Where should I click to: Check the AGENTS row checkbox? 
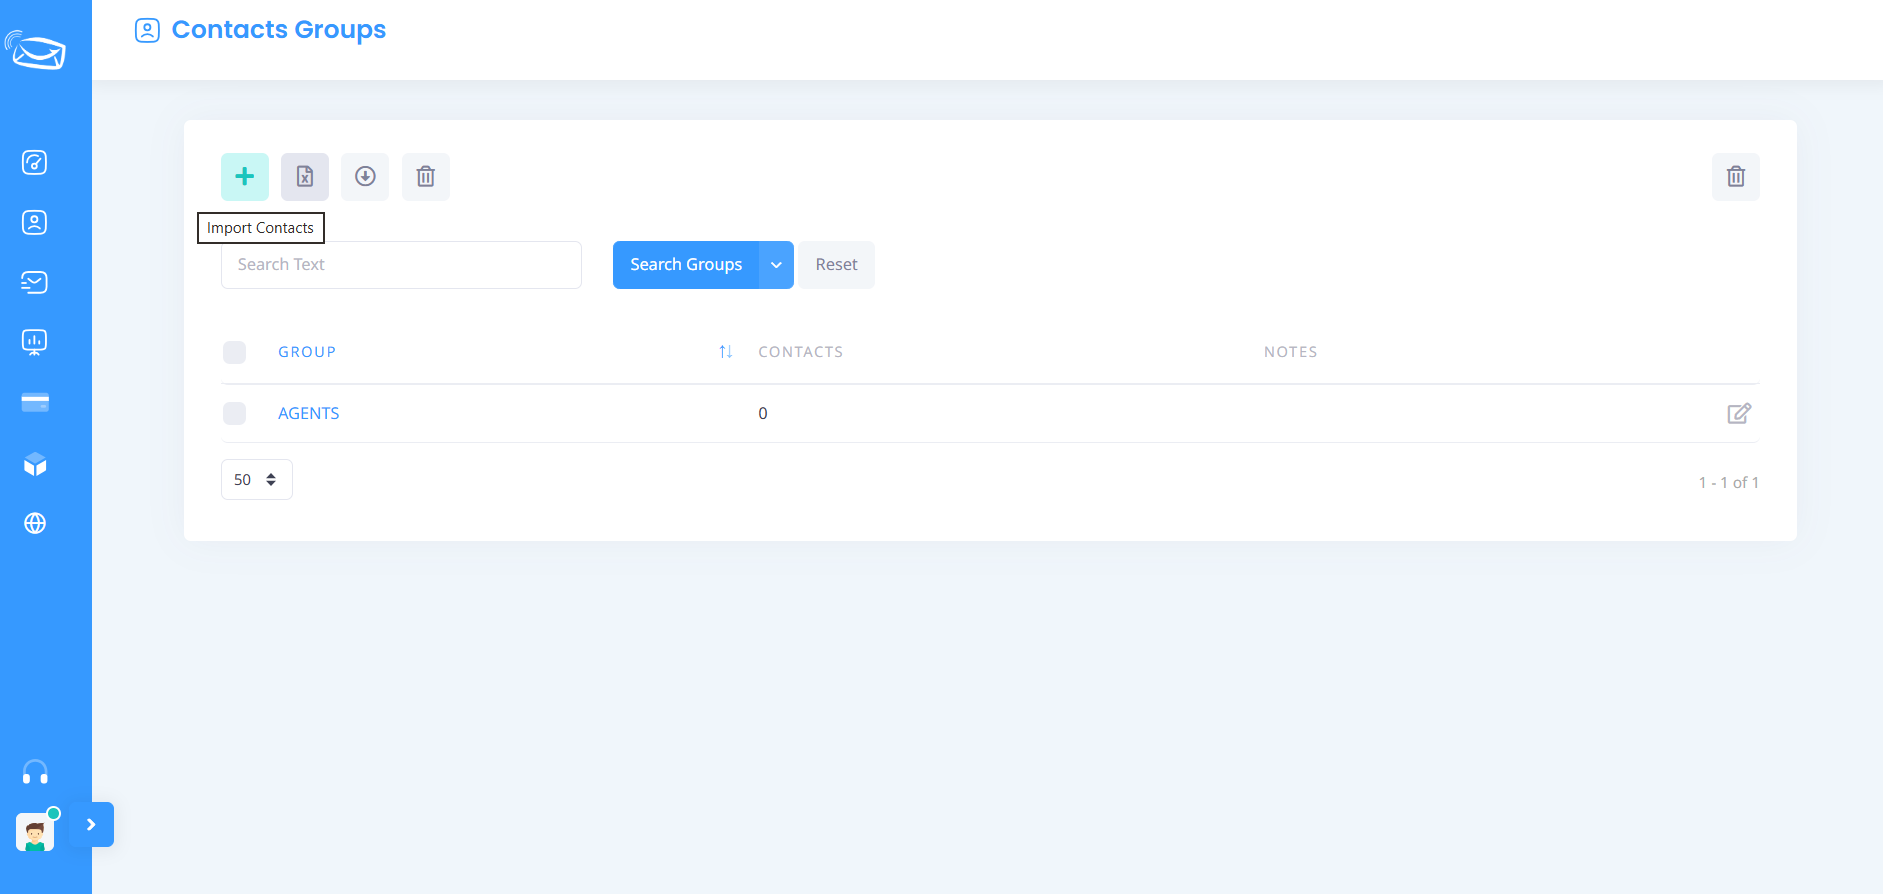coord(234,413)
